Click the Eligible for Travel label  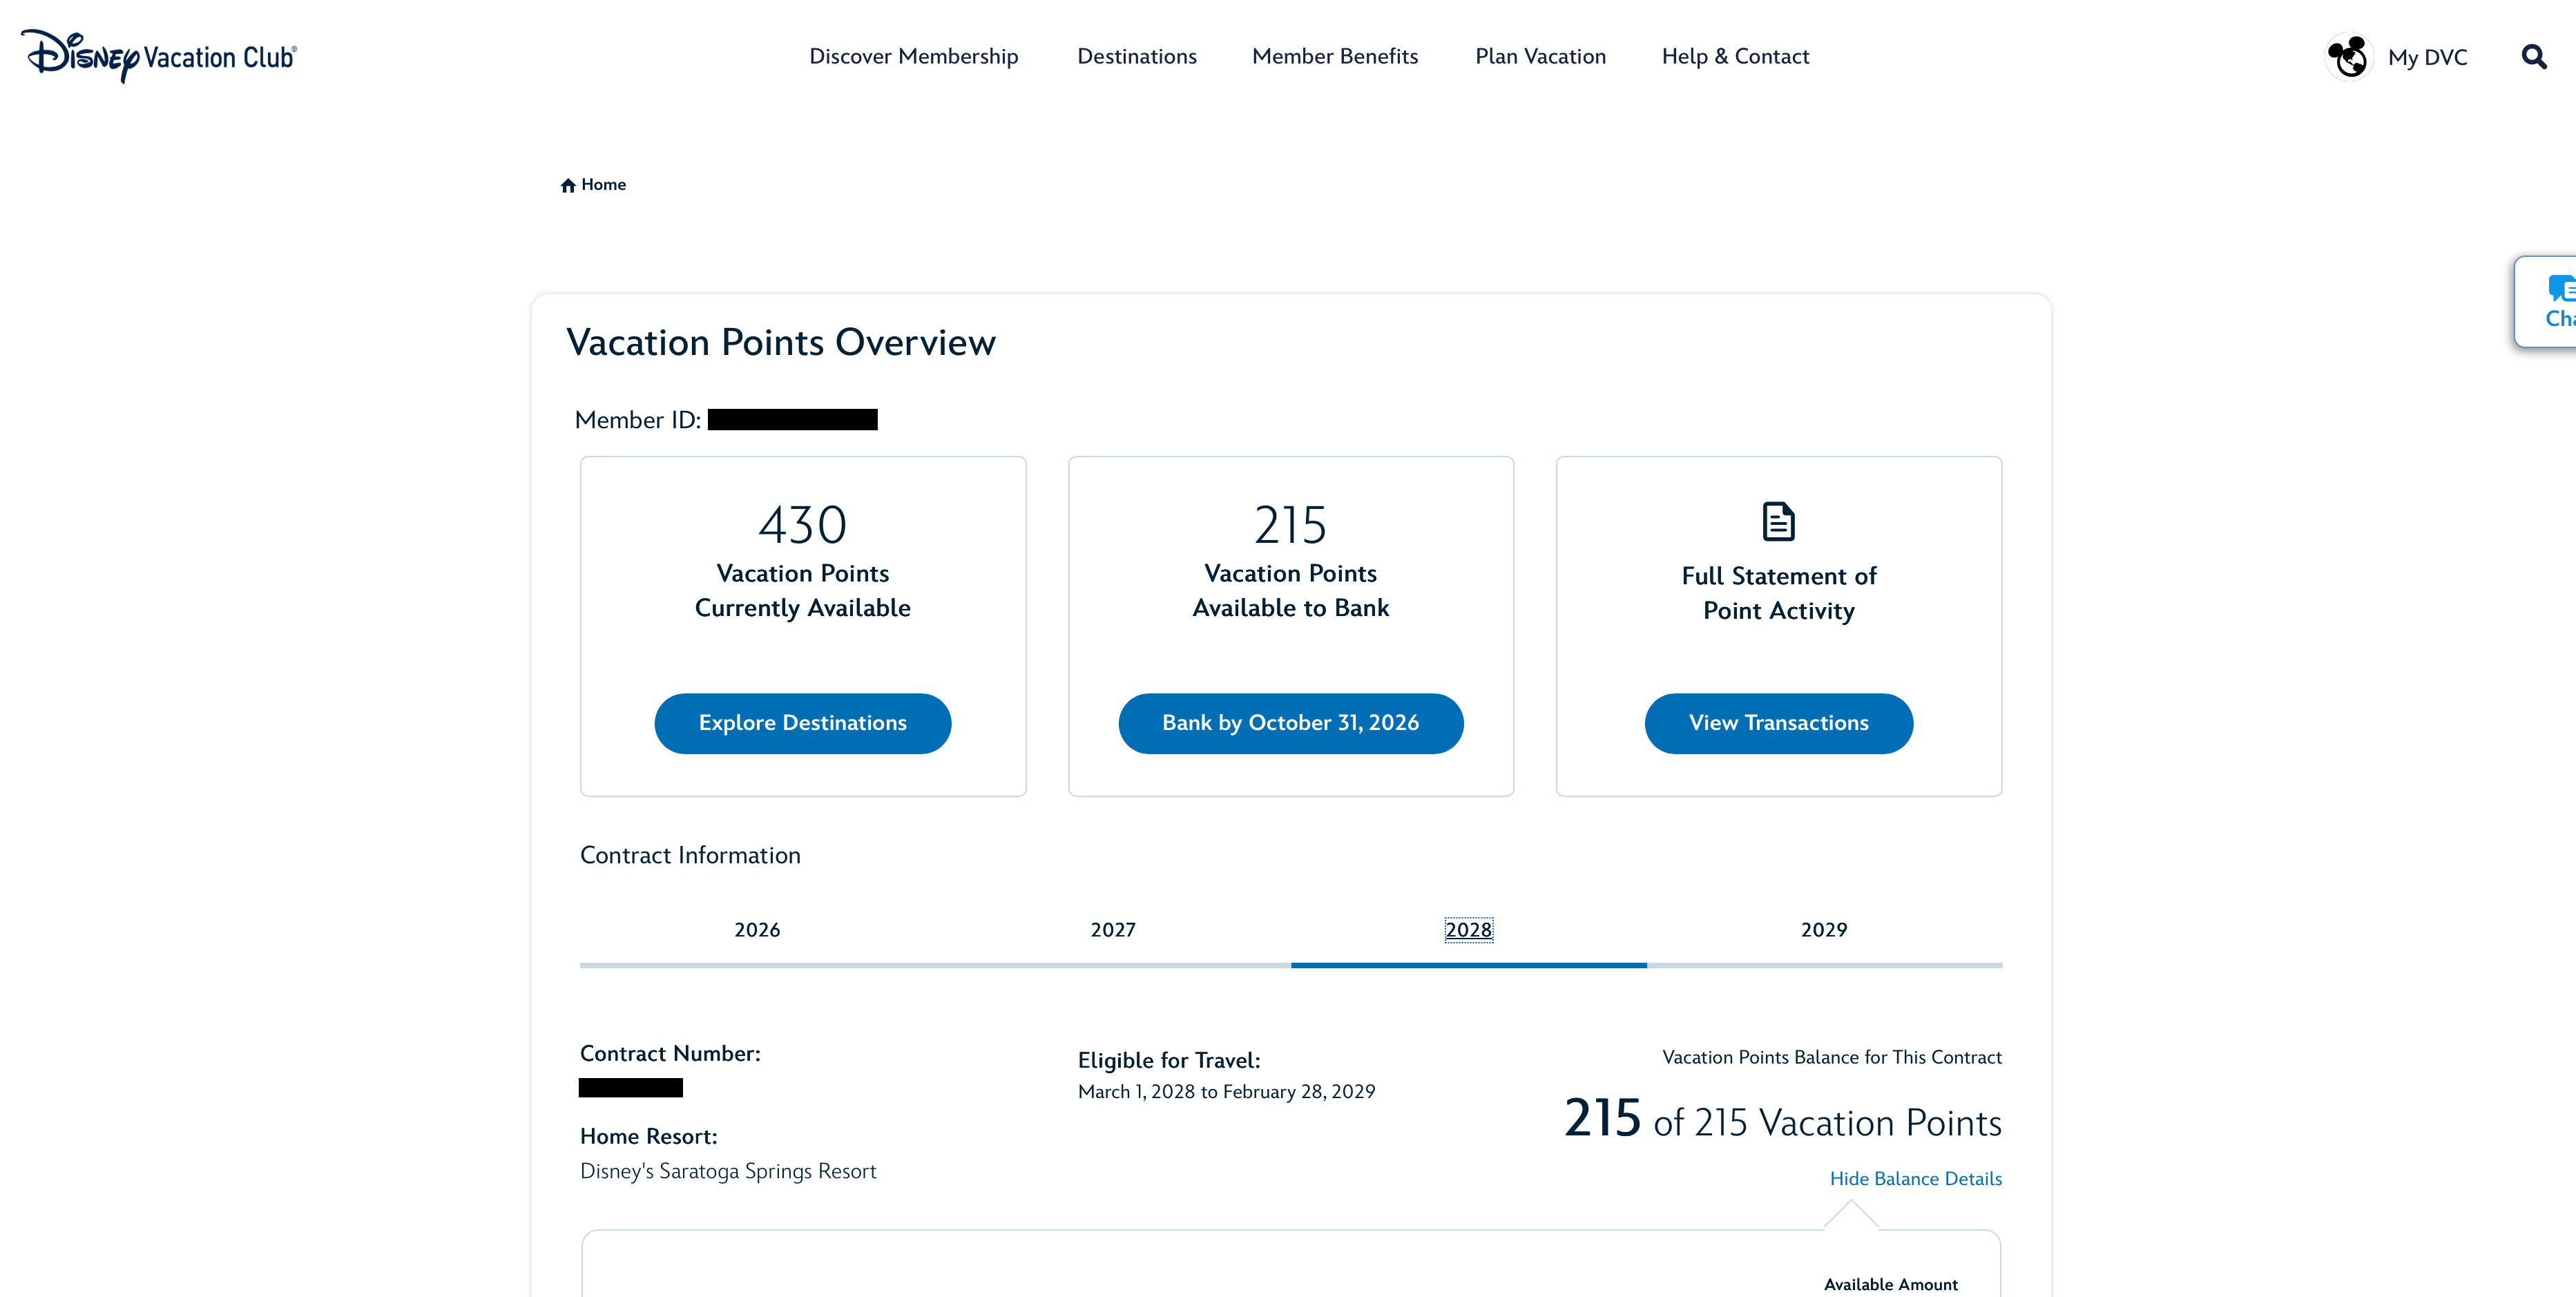pos(1169,1061)
